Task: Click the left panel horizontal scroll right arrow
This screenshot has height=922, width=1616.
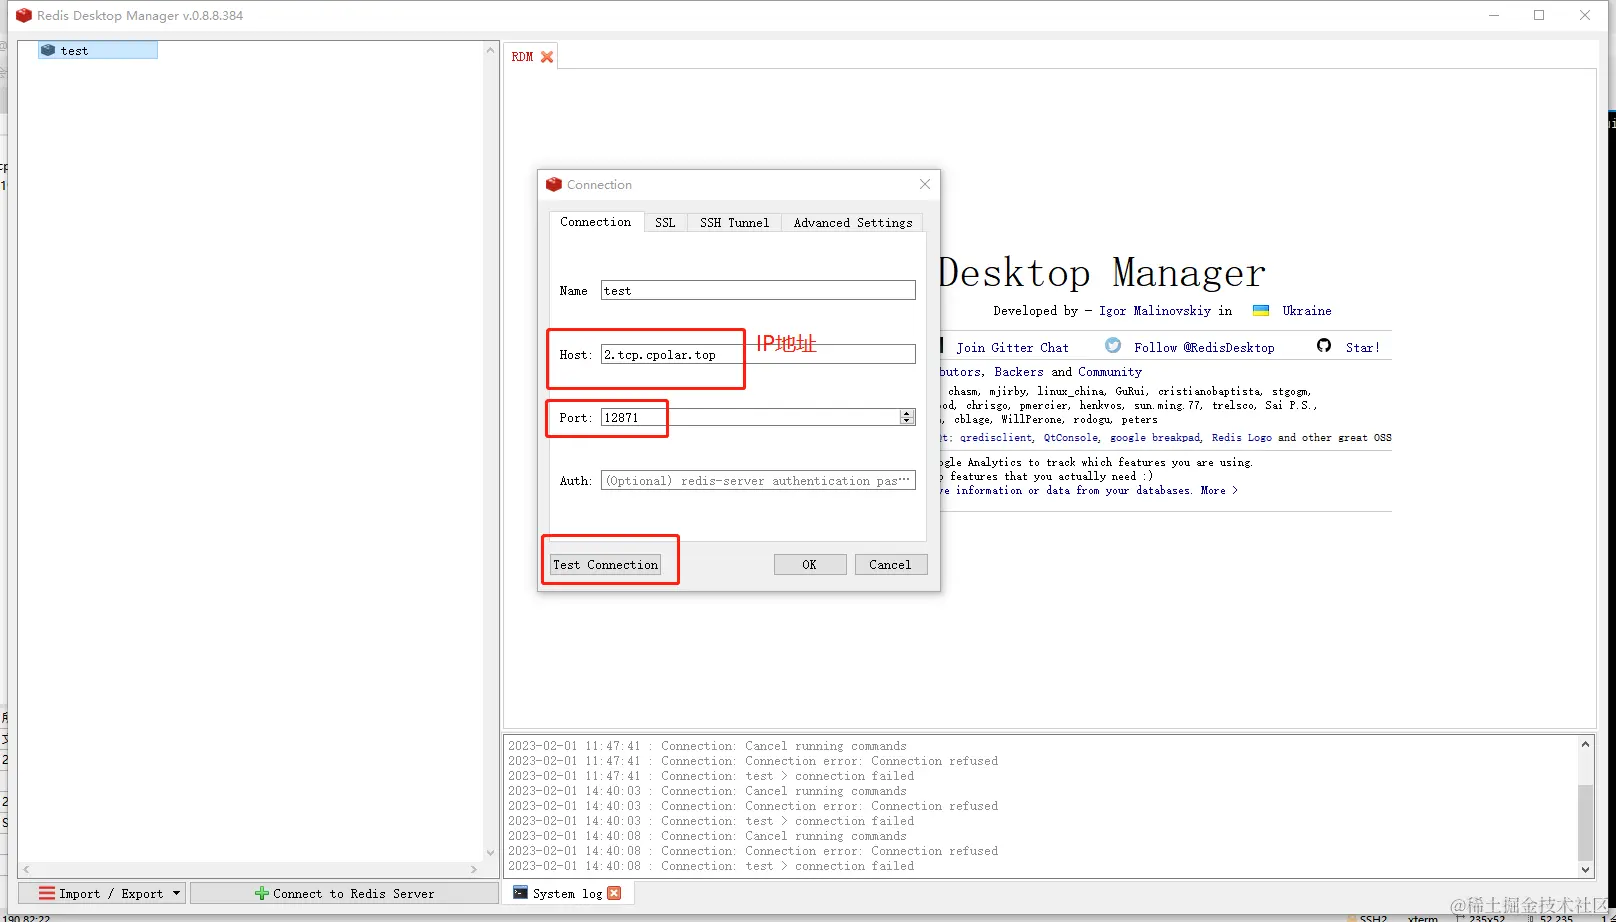Action: click(x=474, y=870)
